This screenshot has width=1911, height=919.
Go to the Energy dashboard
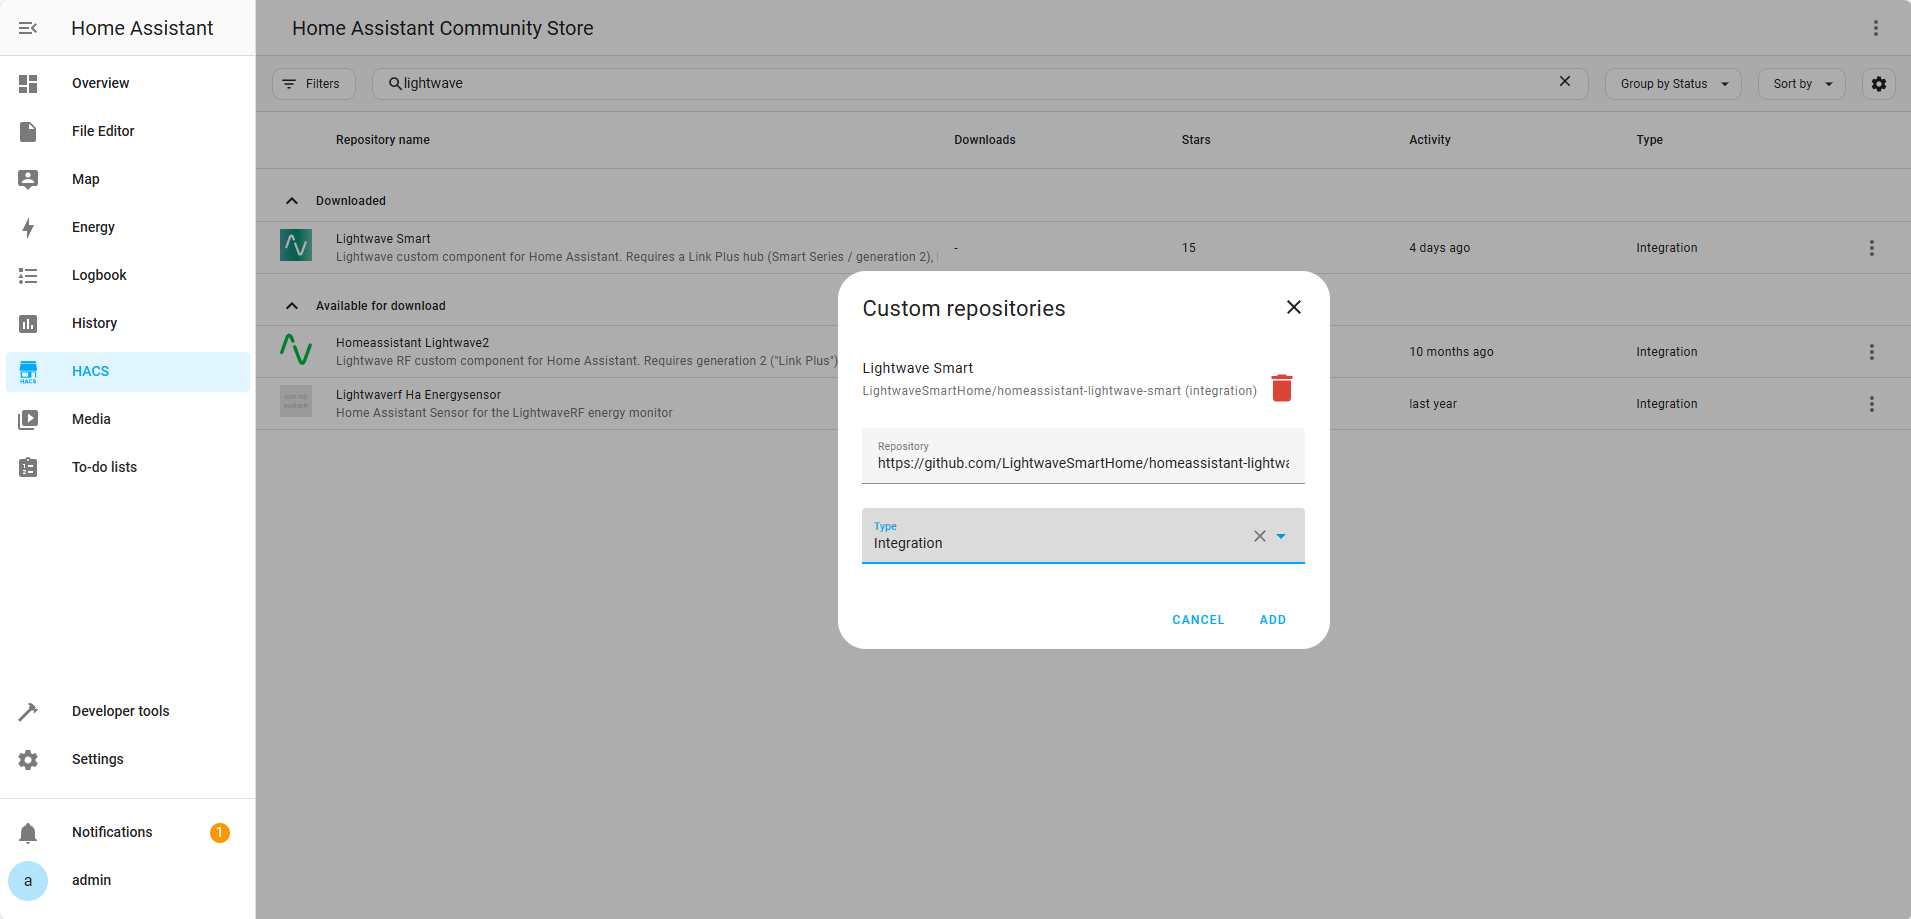click(93, 227)
